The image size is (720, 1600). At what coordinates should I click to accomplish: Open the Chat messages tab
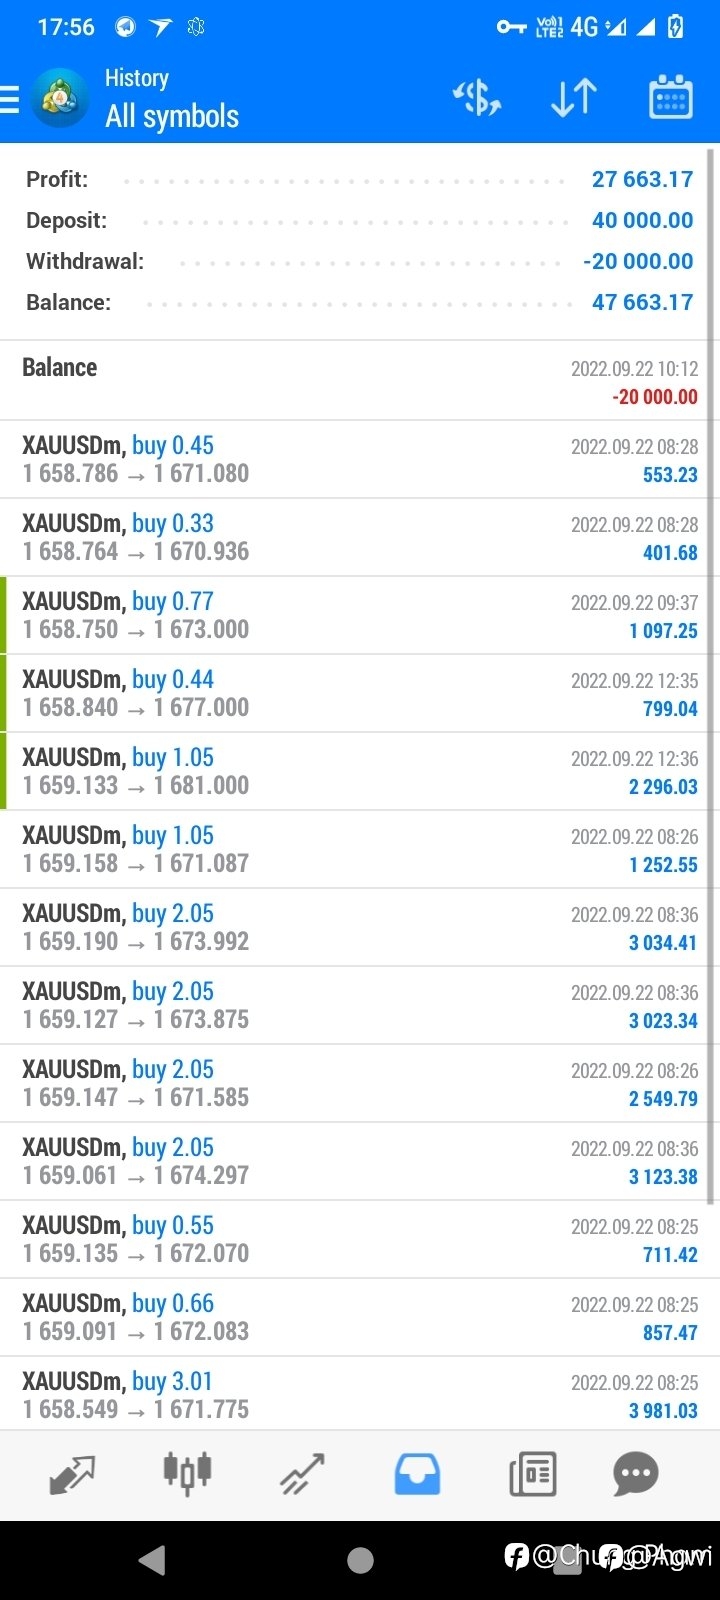click(636, 1473)
